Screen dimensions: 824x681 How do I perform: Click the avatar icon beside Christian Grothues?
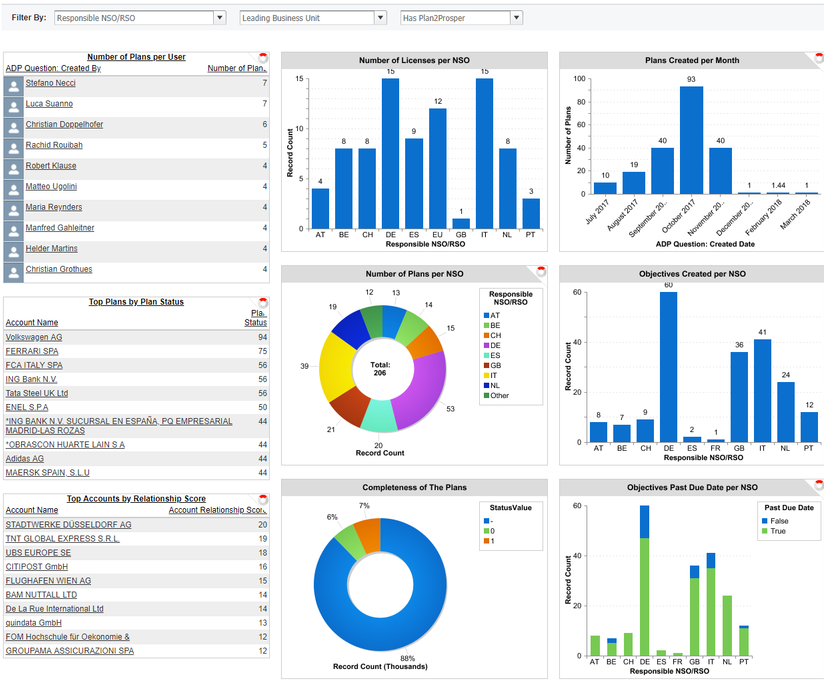[14, 272]
